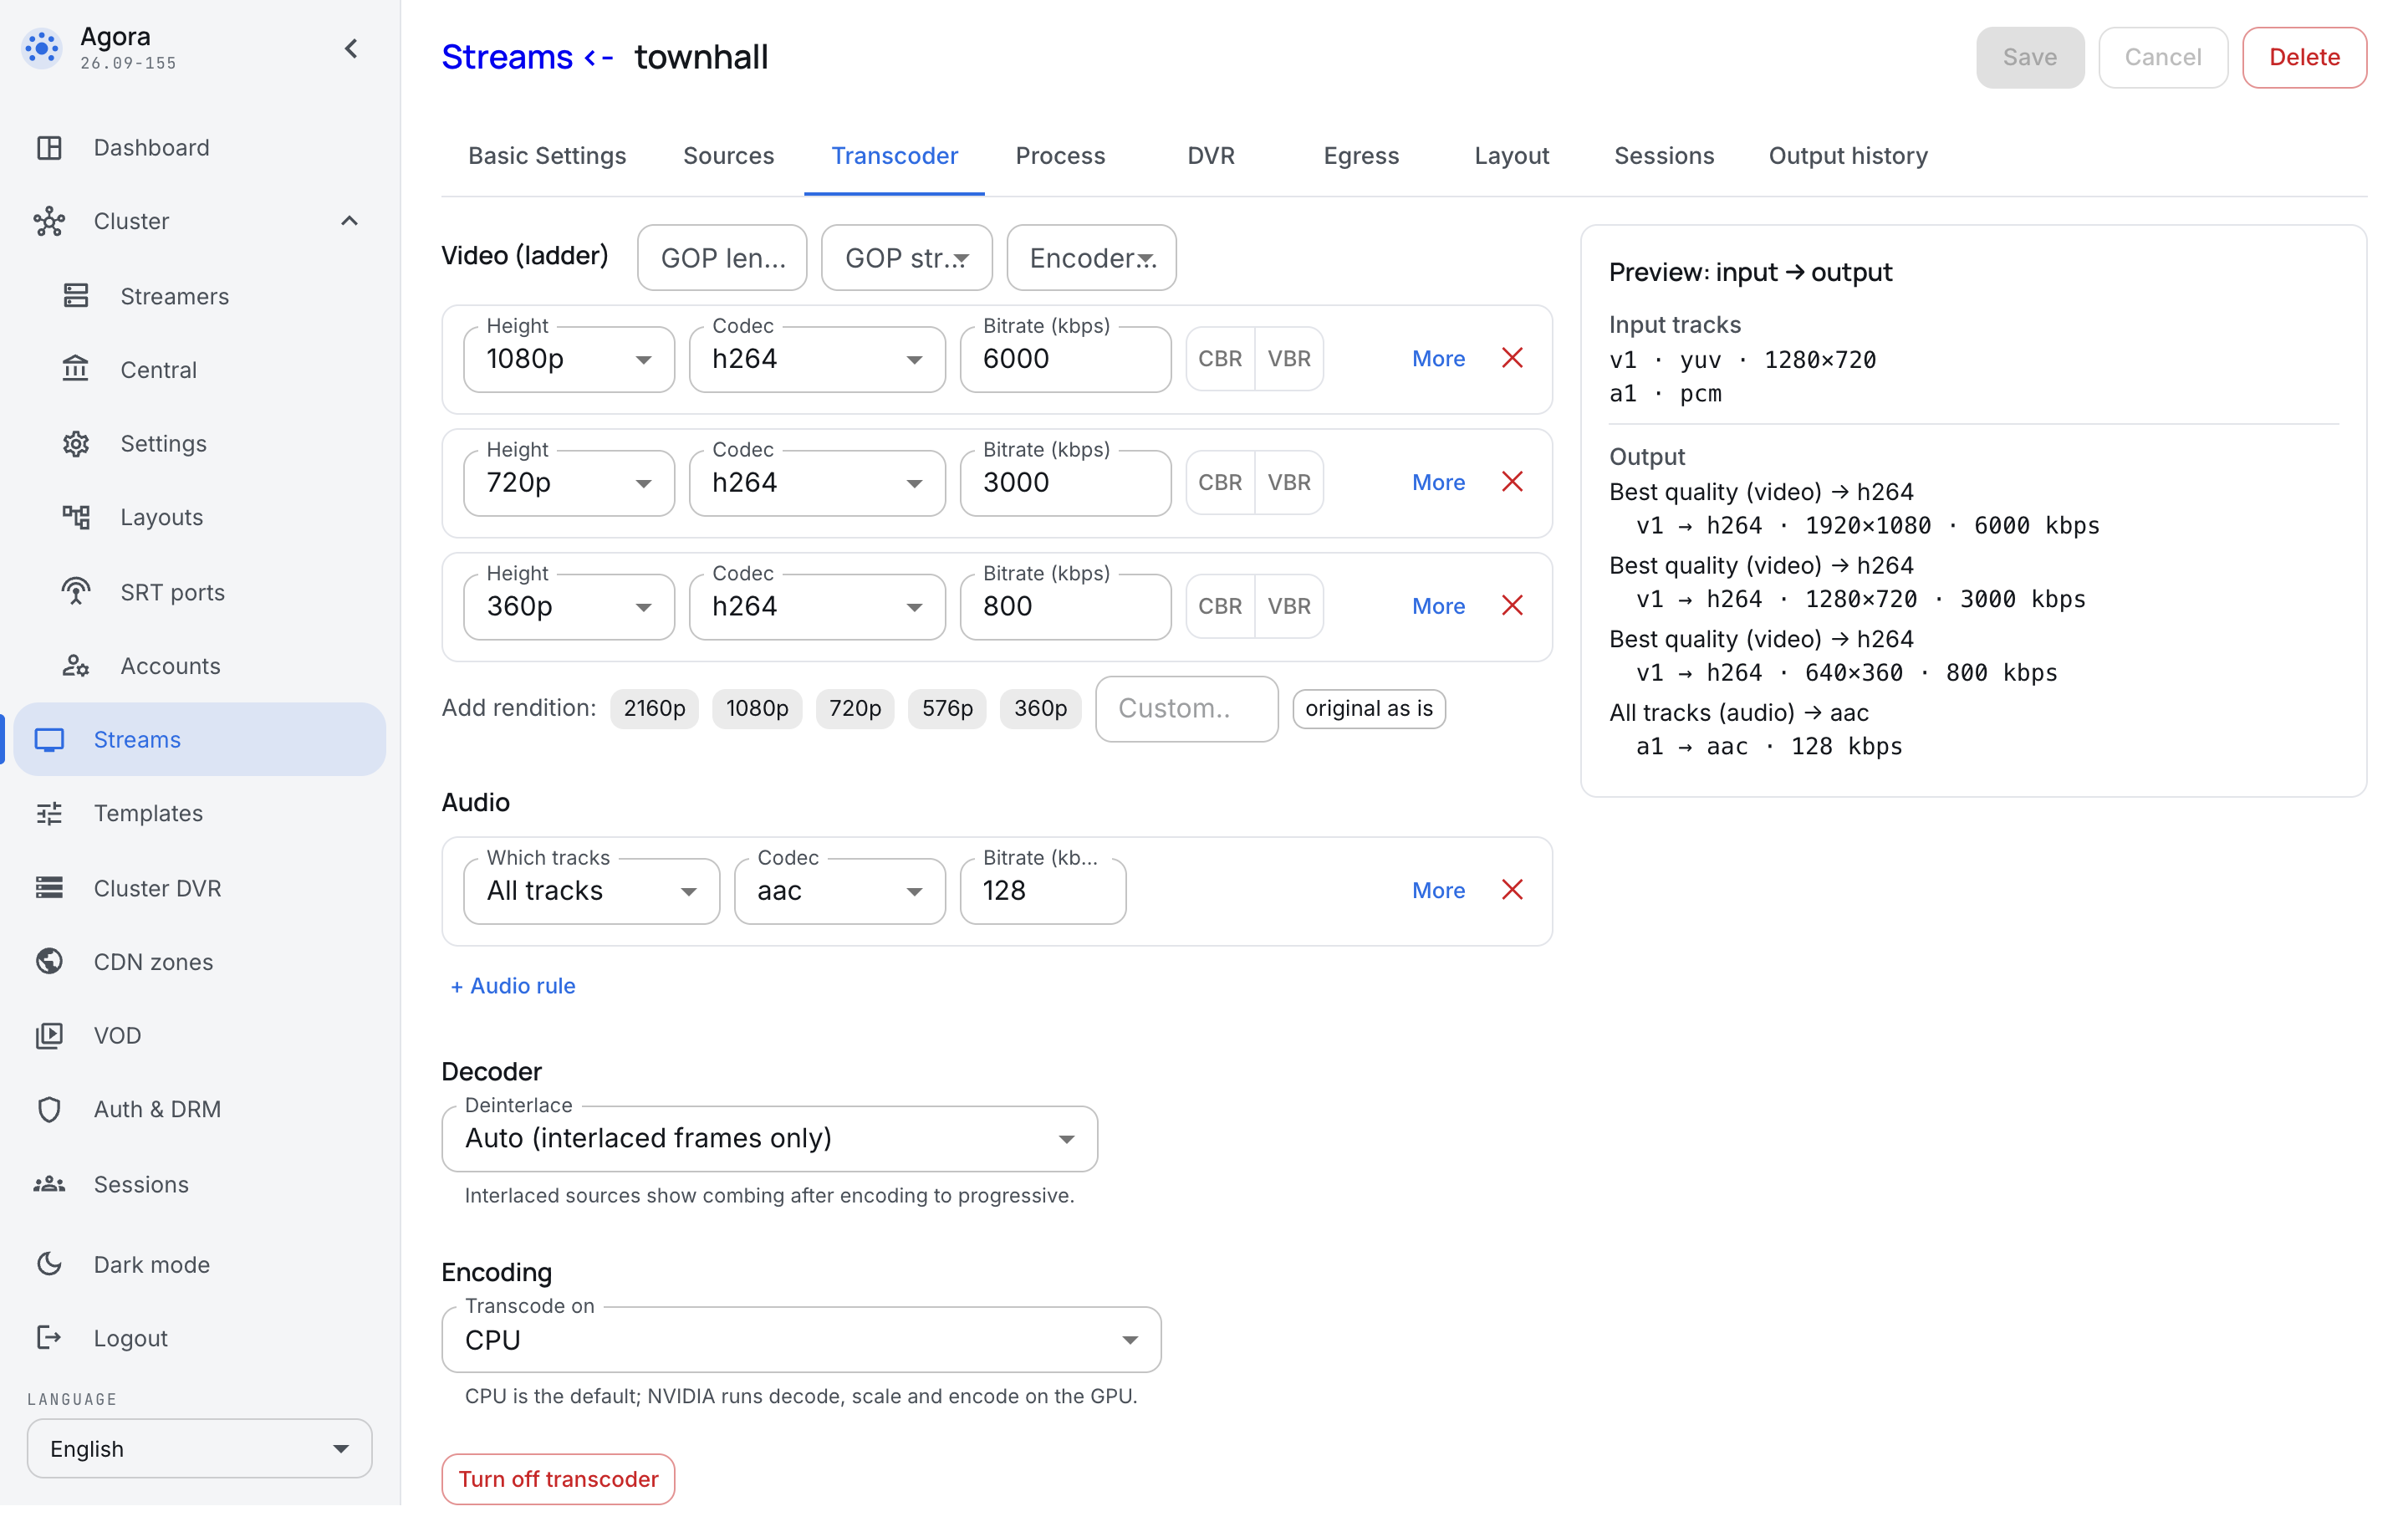The width and height of the screenshot is (2408, 1532).
Task: Open Layouts via its tree icon
Action: pyautogui.click(x=76, y=517)
